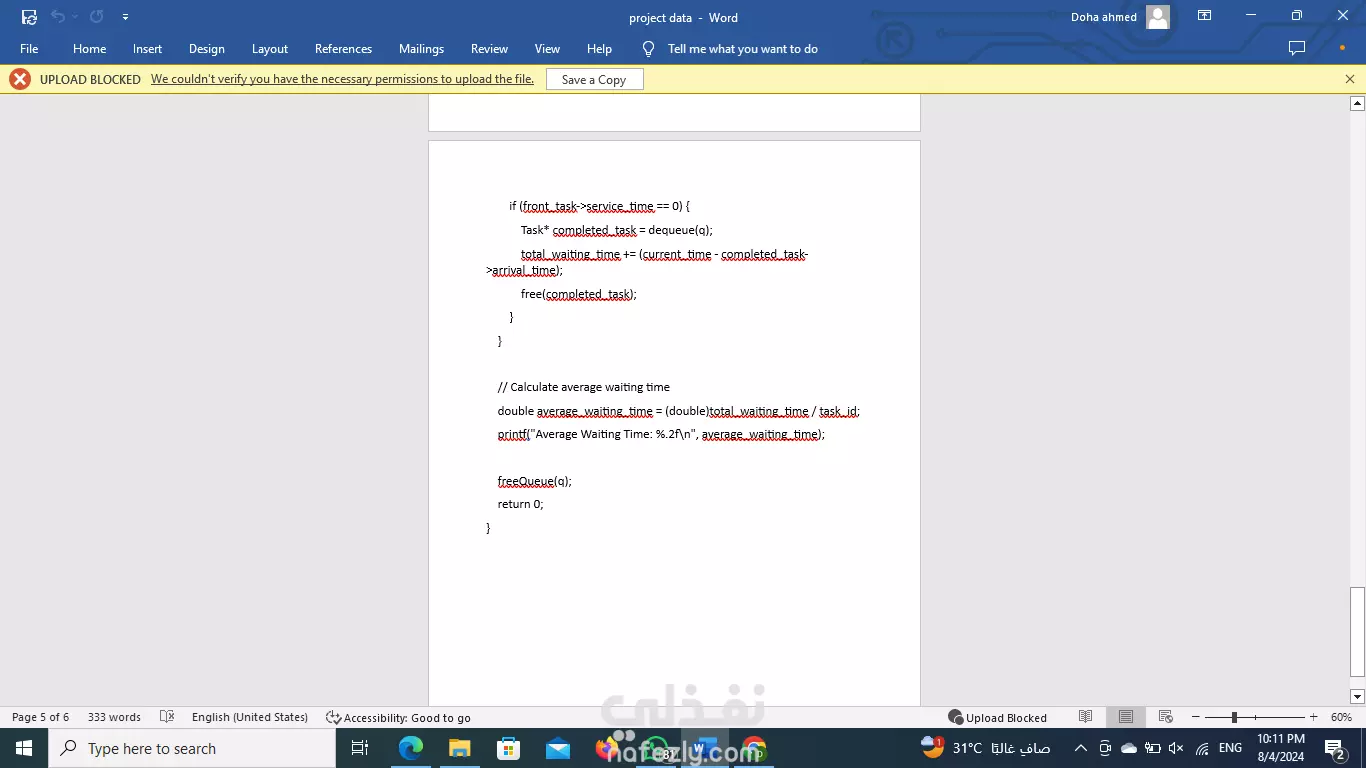Select the References ribbon tab
The height and width of the screenshot is (768, 1366).
tap(343, 49)
